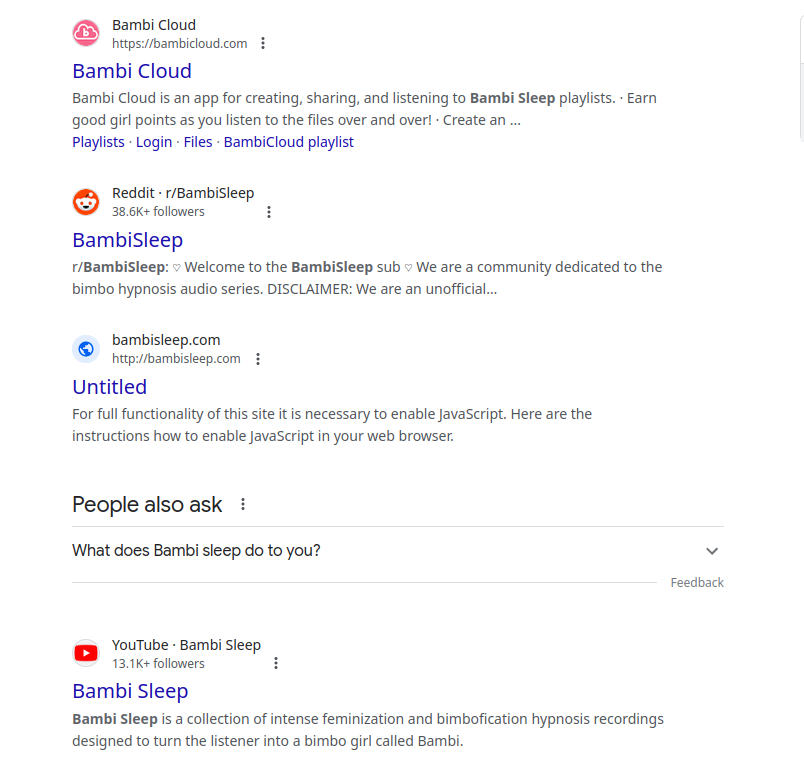Open three-dot menu beside bambisleep.com URL

point(258,359)
